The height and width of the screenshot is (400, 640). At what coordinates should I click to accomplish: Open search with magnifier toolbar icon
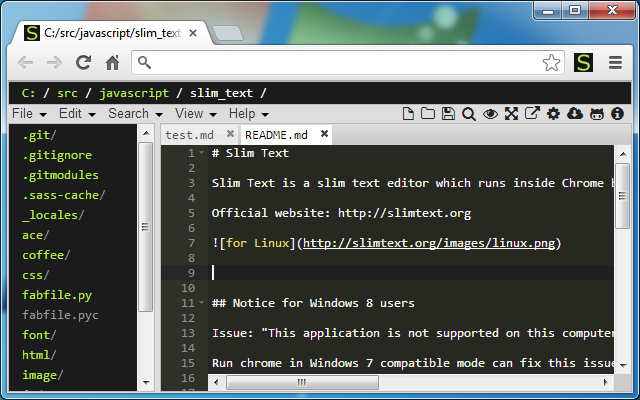469,114
